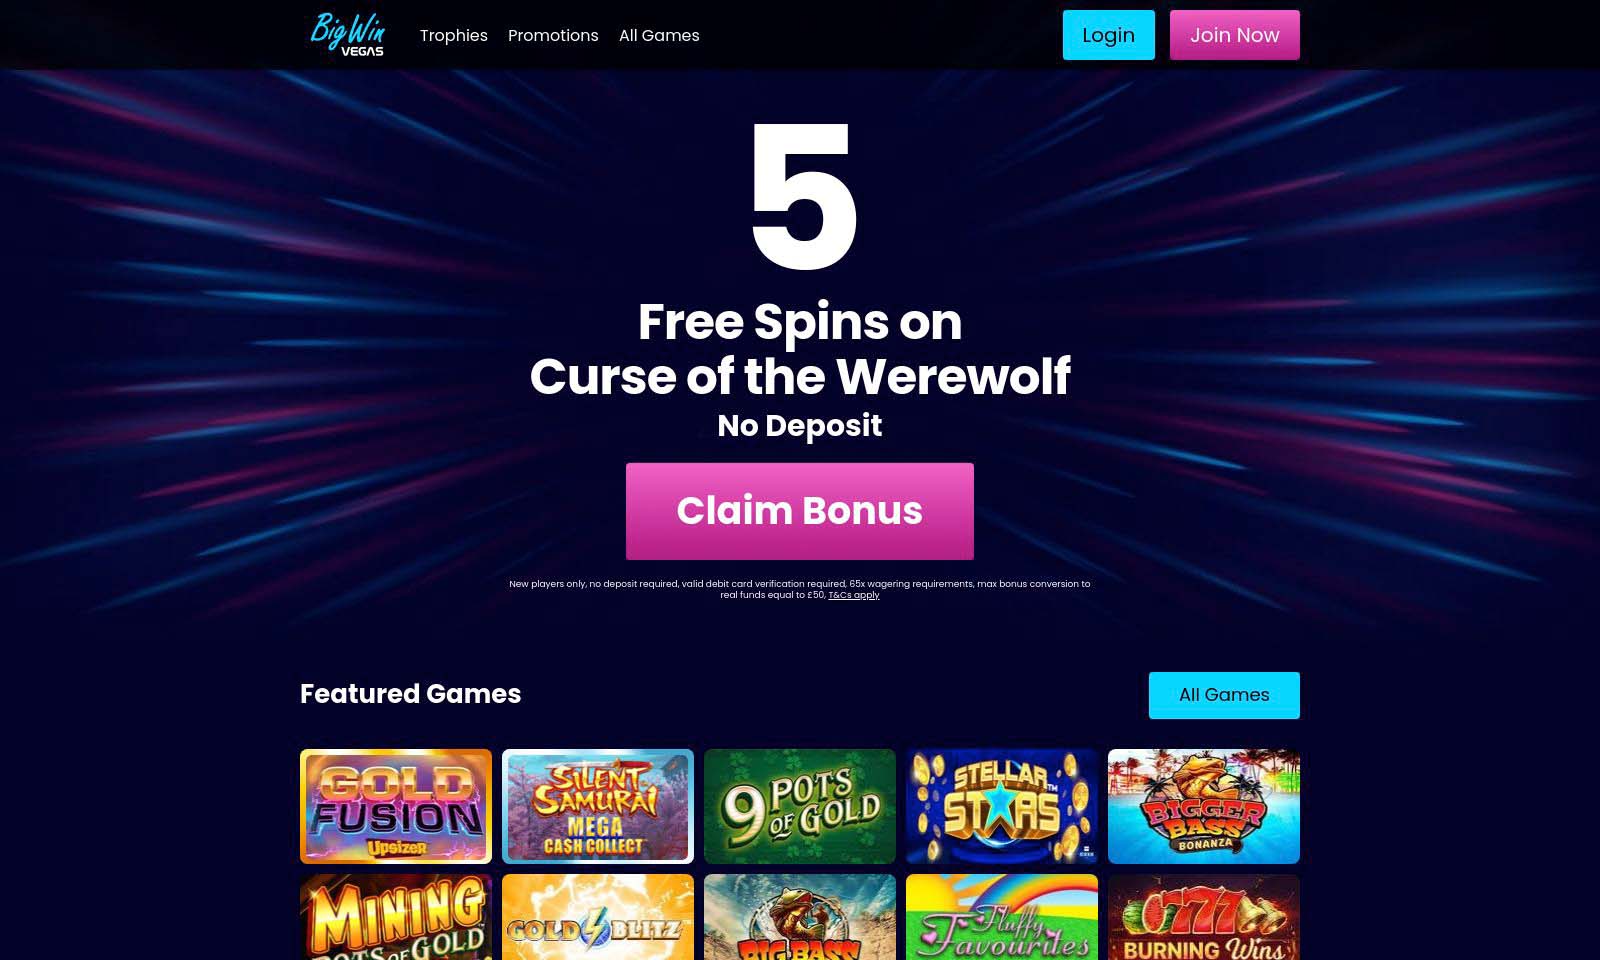Screen dimensions: 1600x960
Task: Select the Big Bass game thumbnail
Action: pyautogui.click(x=800, y=917)
